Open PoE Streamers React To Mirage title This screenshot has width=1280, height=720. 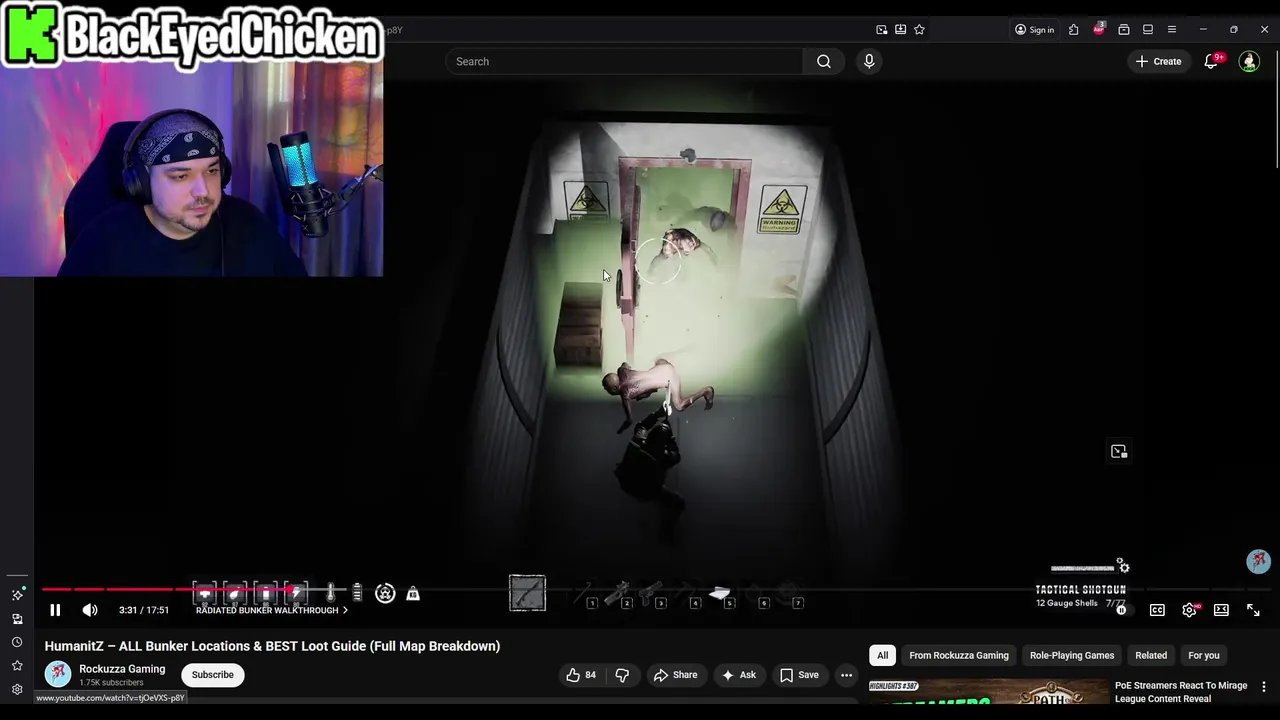tap(1181, 692)
